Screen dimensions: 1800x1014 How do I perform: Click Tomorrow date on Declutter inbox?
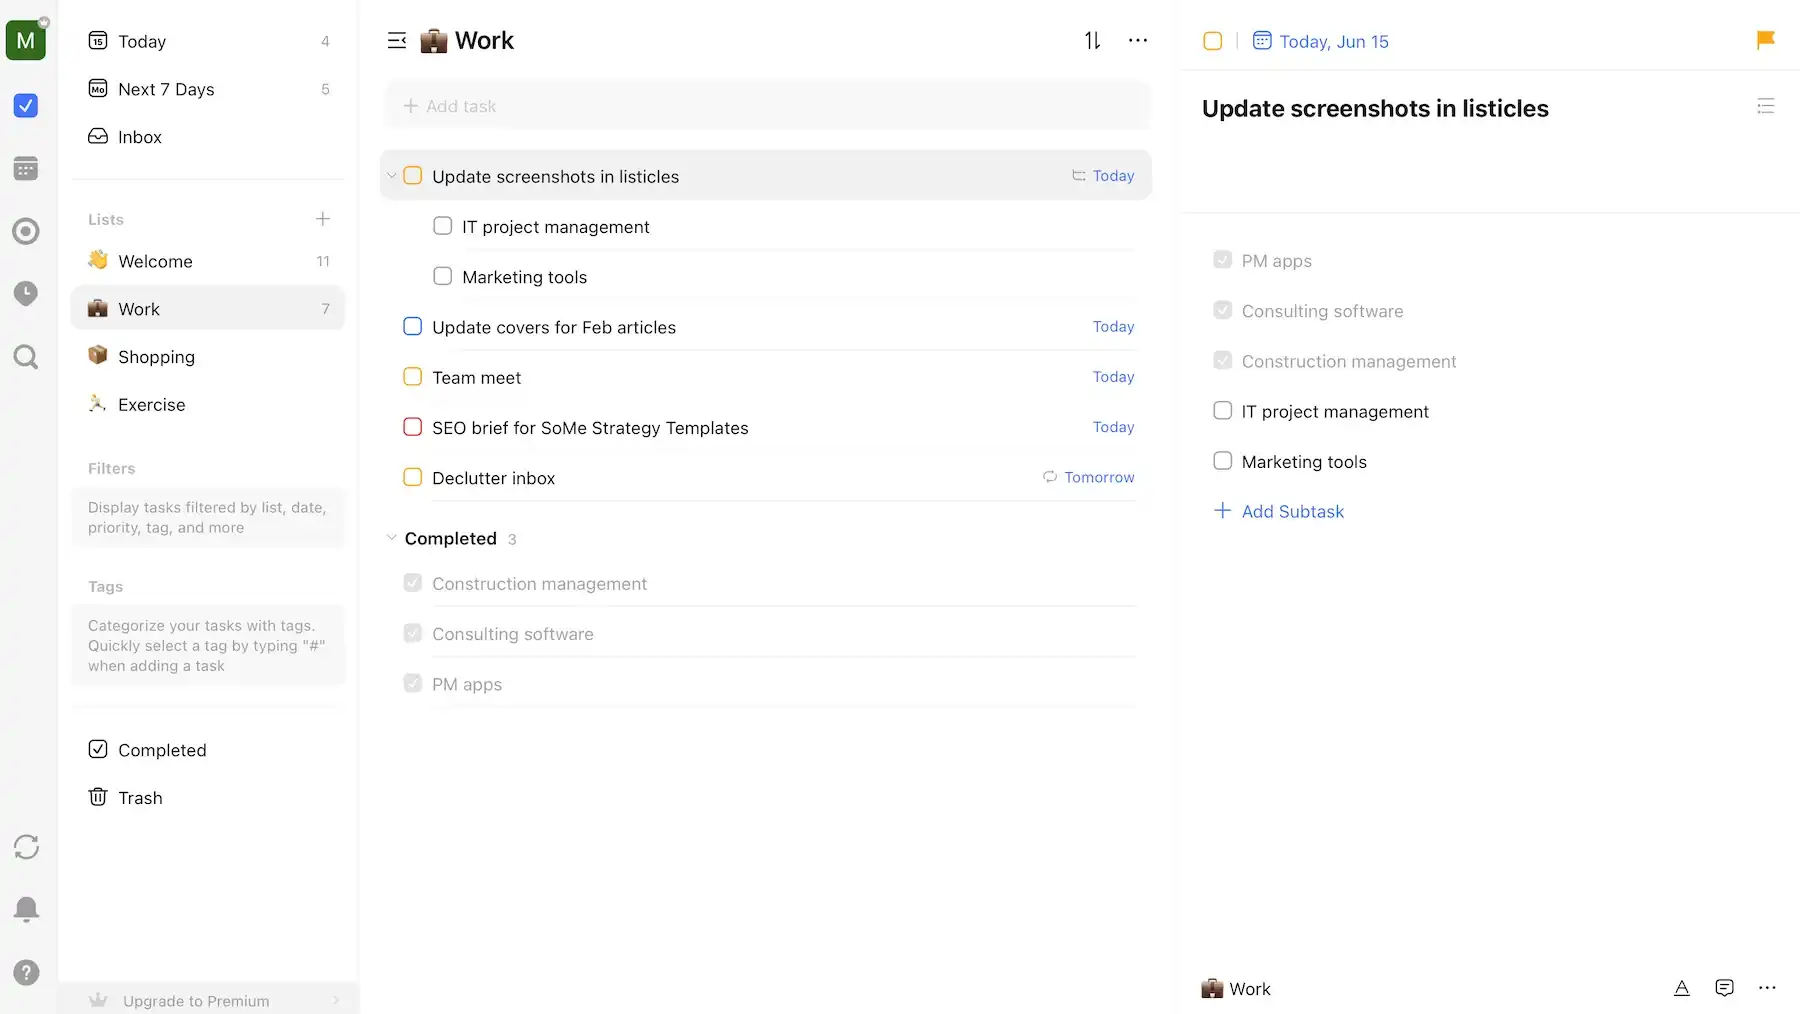tap(1099, 477)
